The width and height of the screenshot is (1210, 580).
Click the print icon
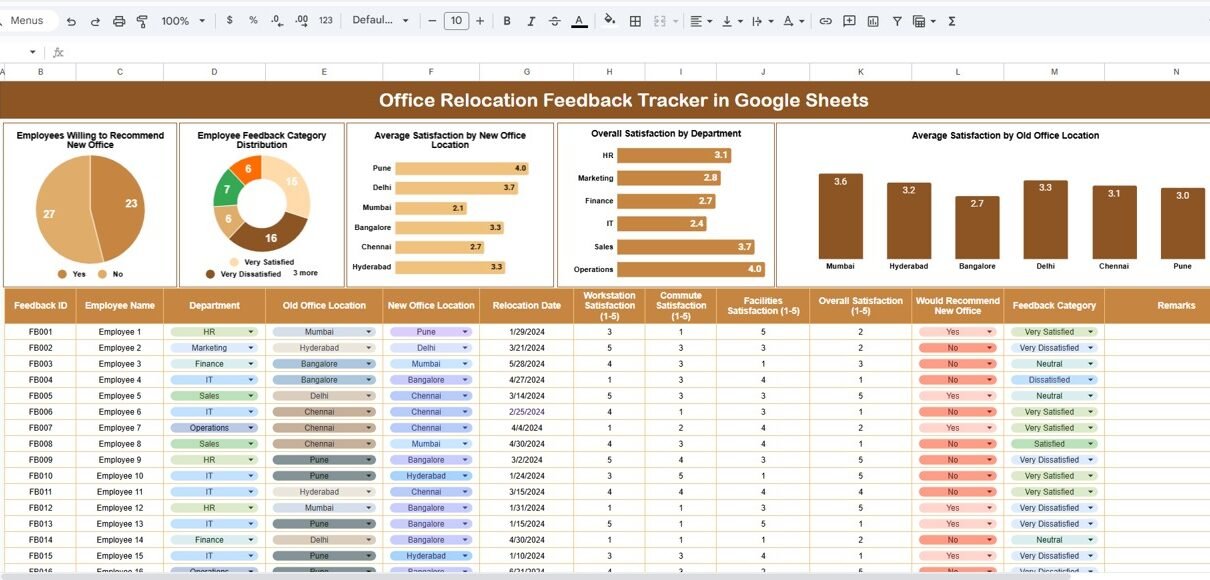[119, 21]
